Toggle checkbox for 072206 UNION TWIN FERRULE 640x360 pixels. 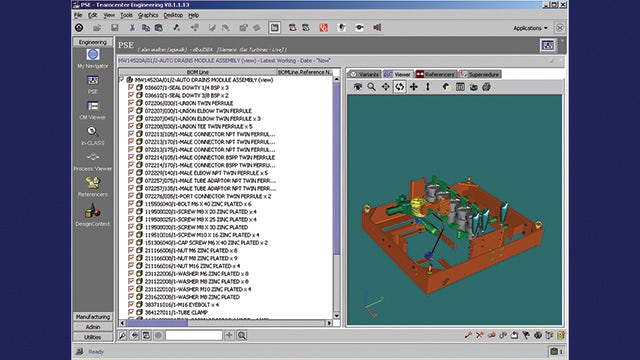tap(131, 103)
